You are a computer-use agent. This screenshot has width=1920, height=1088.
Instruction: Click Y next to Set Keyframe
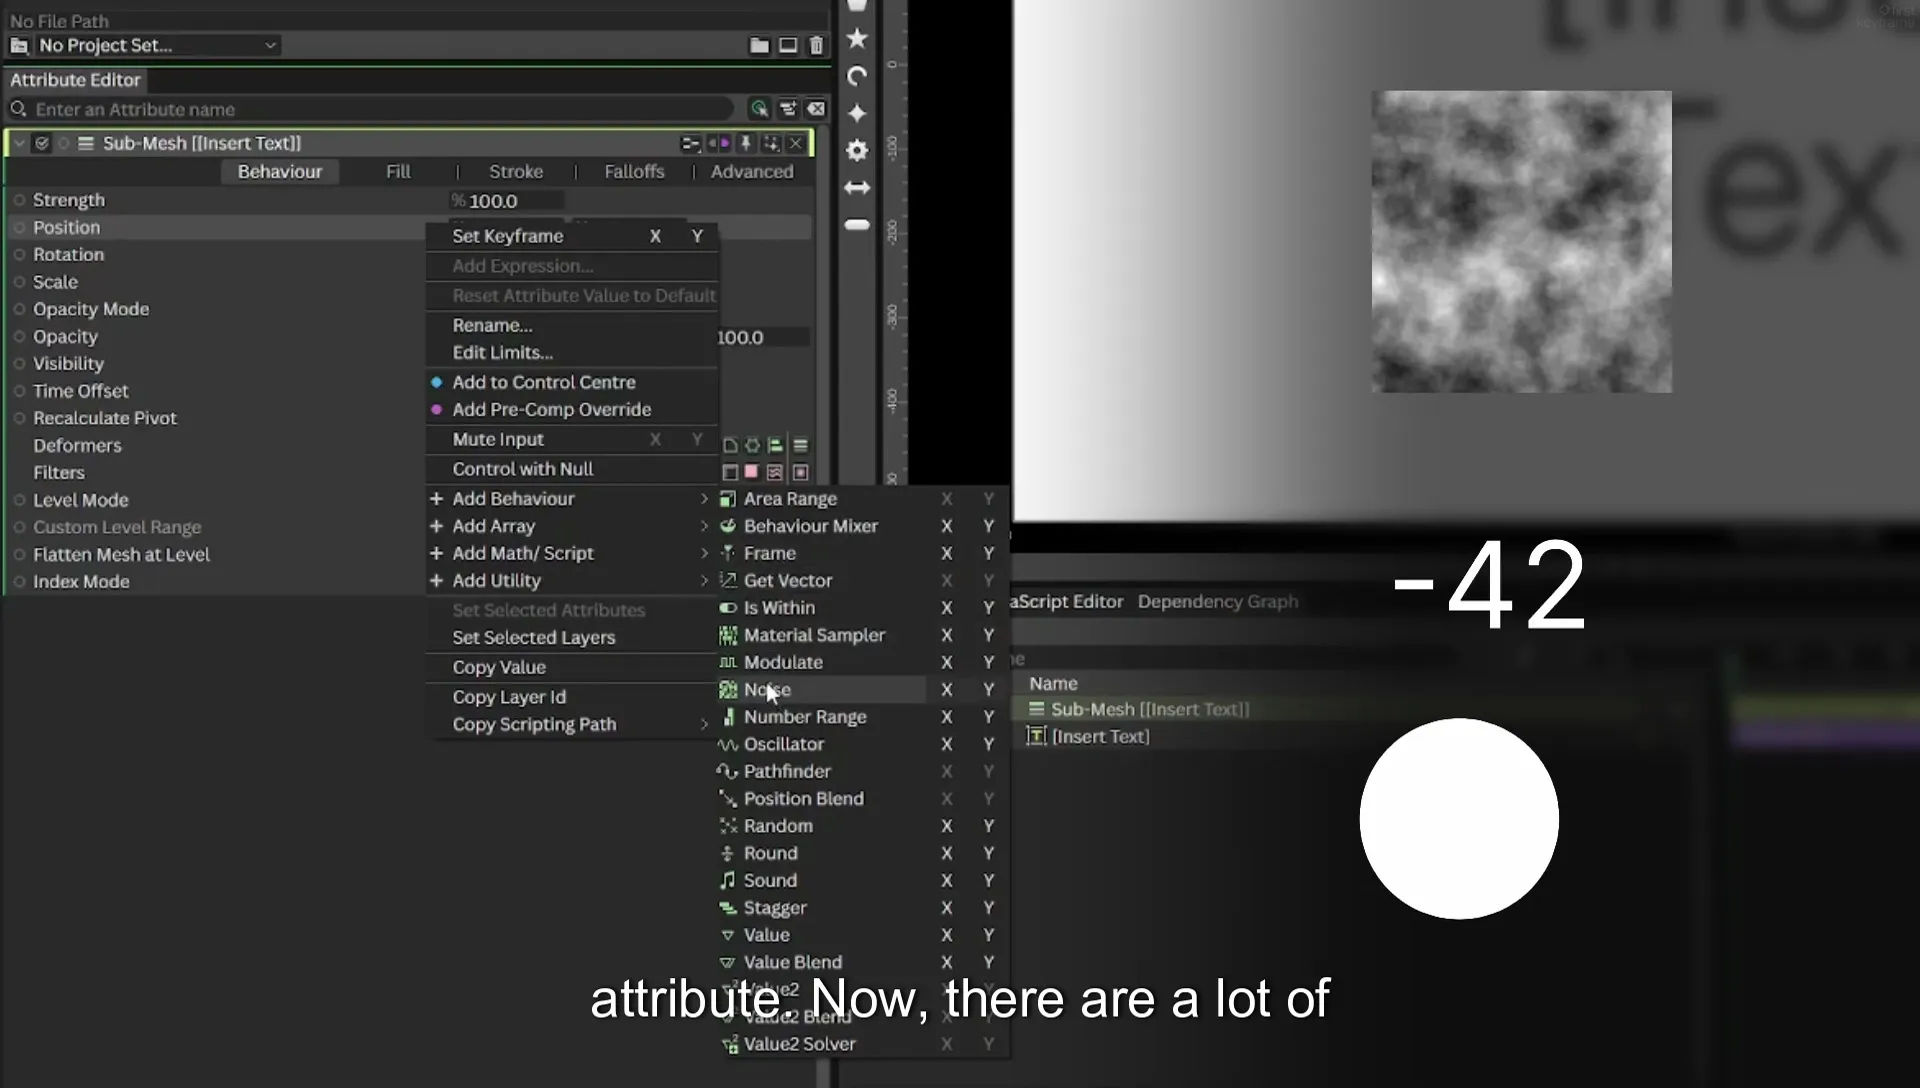click(x=697, y=236)
